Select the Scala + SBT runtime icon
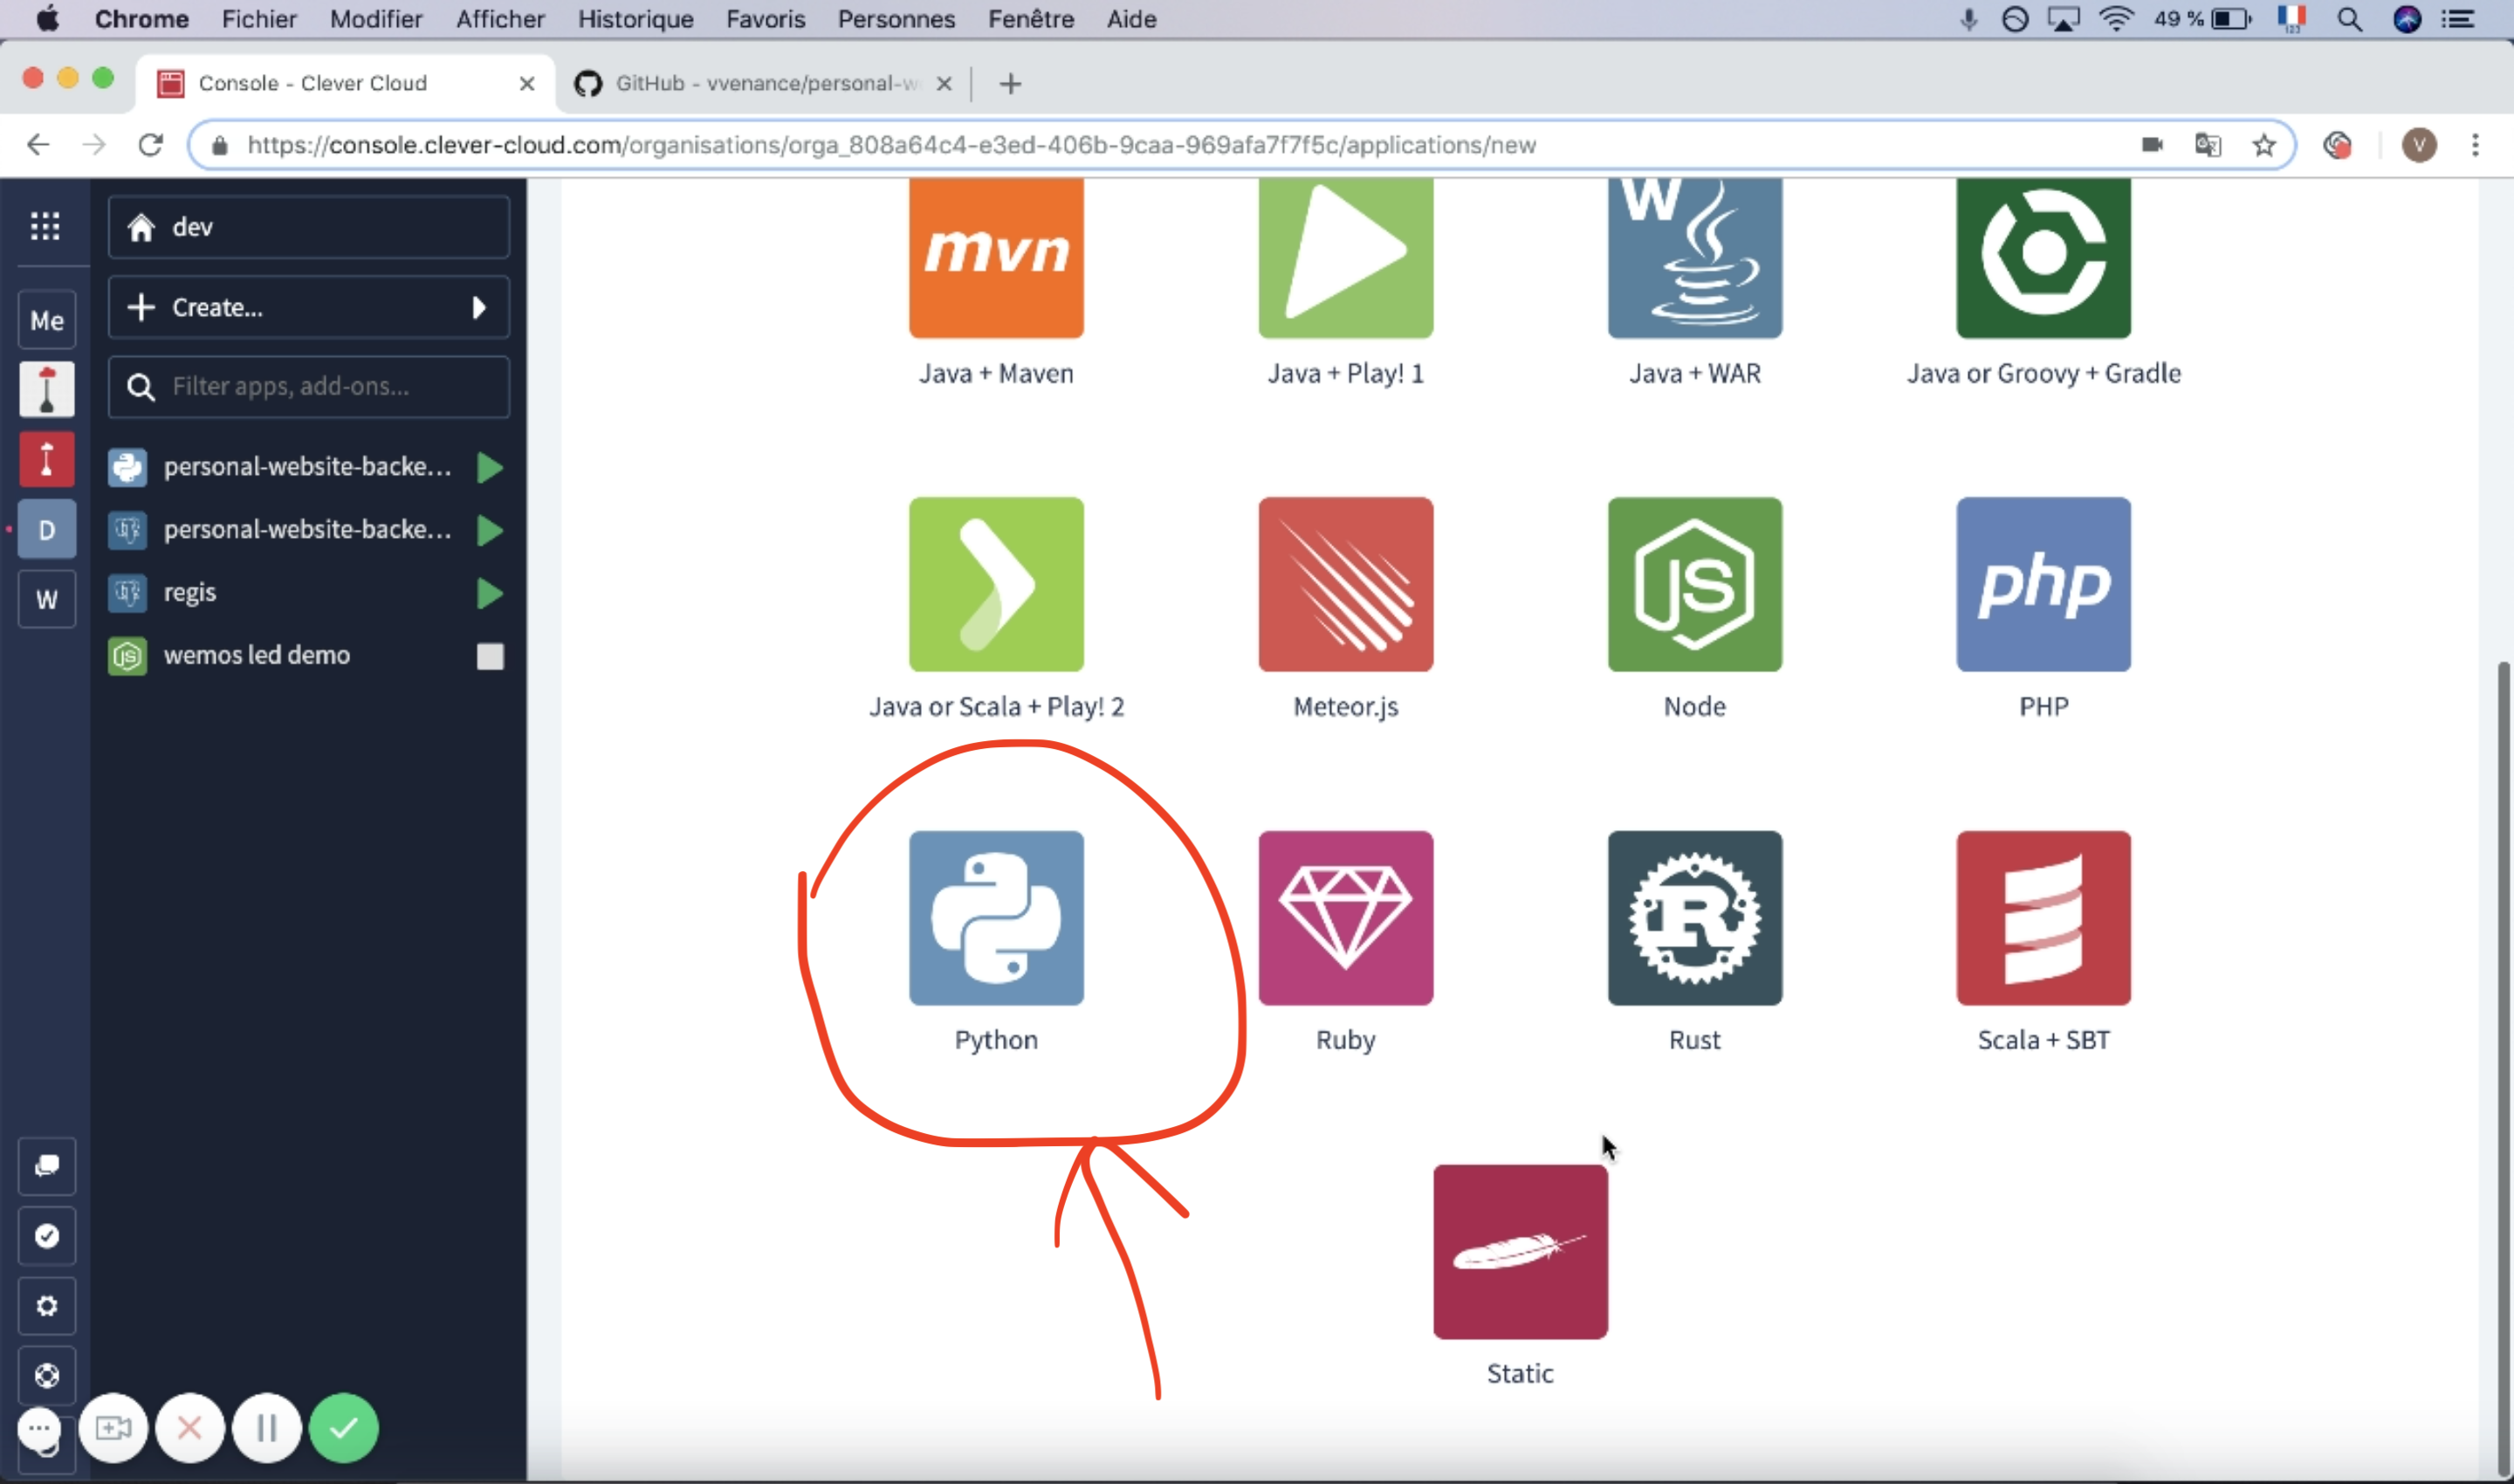Image resolution: width=2514 pixels, height=1484 pixels. coord(2043,917)
